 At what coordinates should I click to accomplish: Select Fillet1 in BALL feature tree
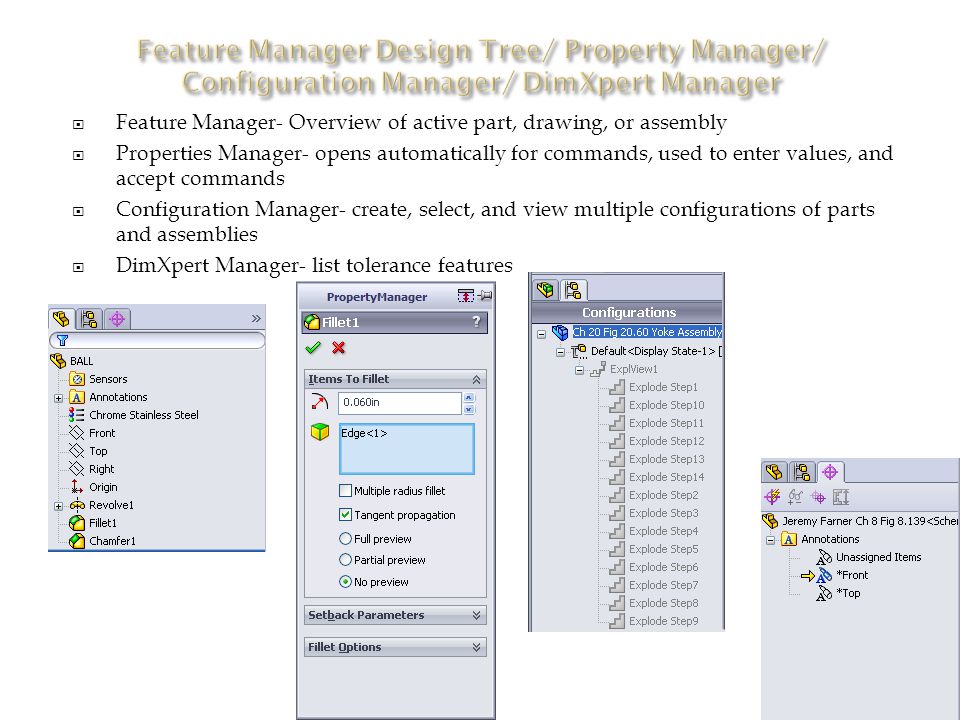click(x=102, y=523)
